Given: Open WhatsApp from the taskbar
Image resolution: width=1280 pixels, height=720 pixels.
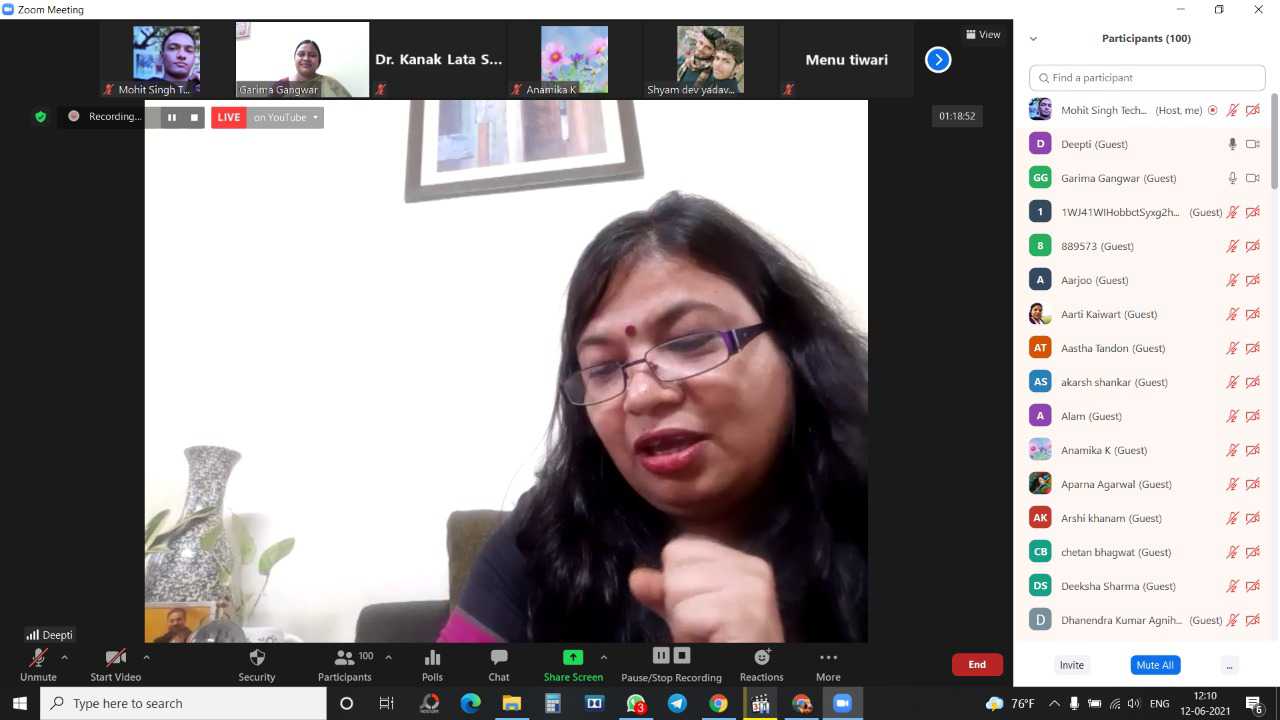Looking at the screenshot, I should click(636, 703).
